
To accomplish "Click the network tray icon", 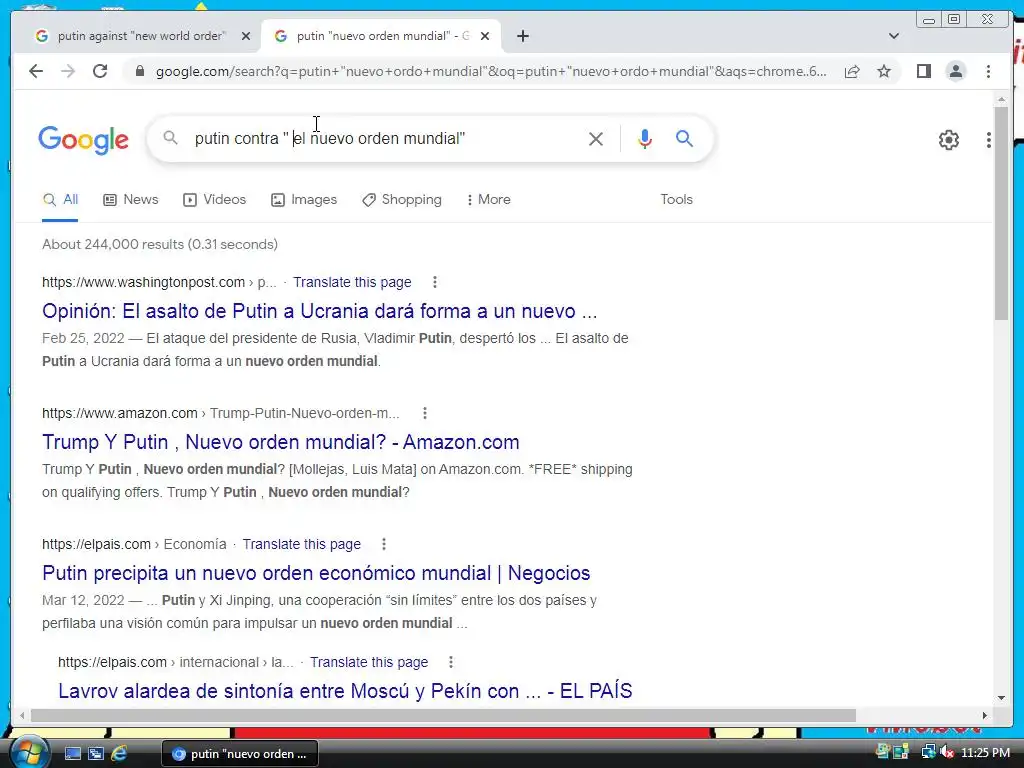I will 928,753.
